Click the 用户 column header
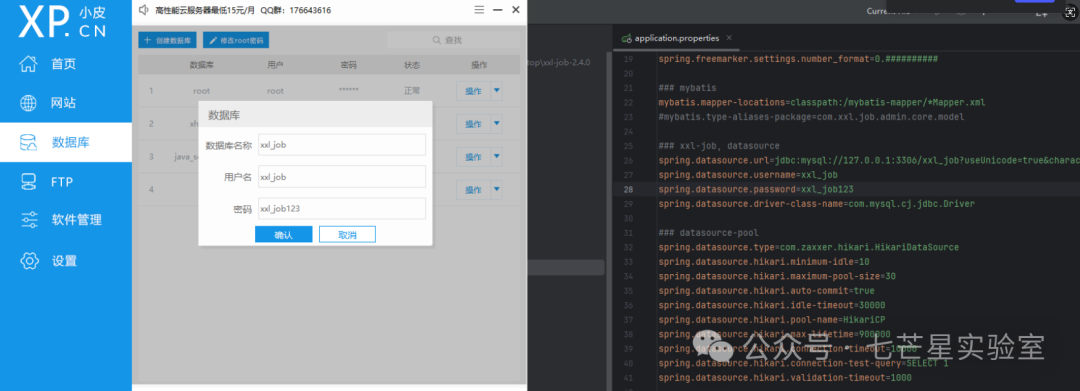The height and width of the screenshot is (391, 1080). [x=276, y=65]
